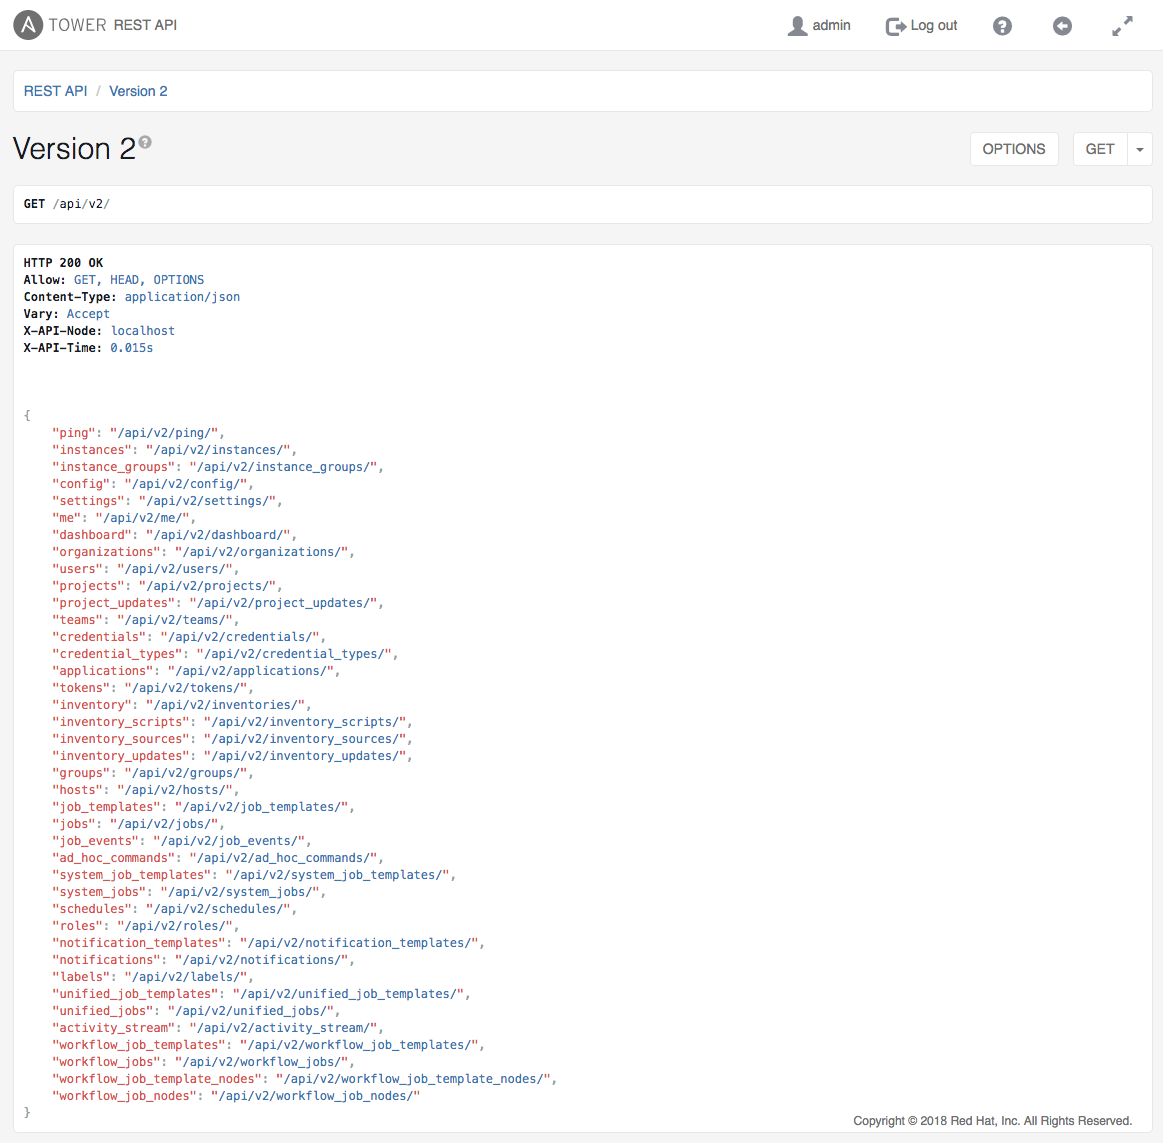
Task: Open the /api/v2/activity_stream/ link
Action: (286, 1028)
